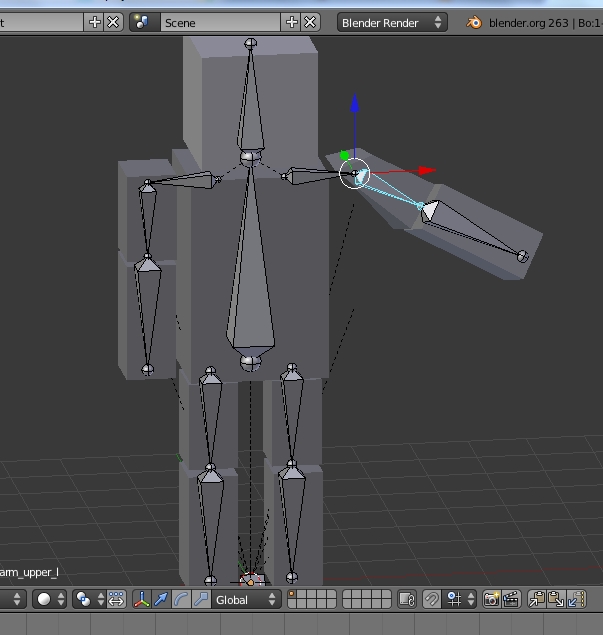Screen dimensions: 603x635
Task: Paste the pose from the buffer
Action: (x=556, y=599)
